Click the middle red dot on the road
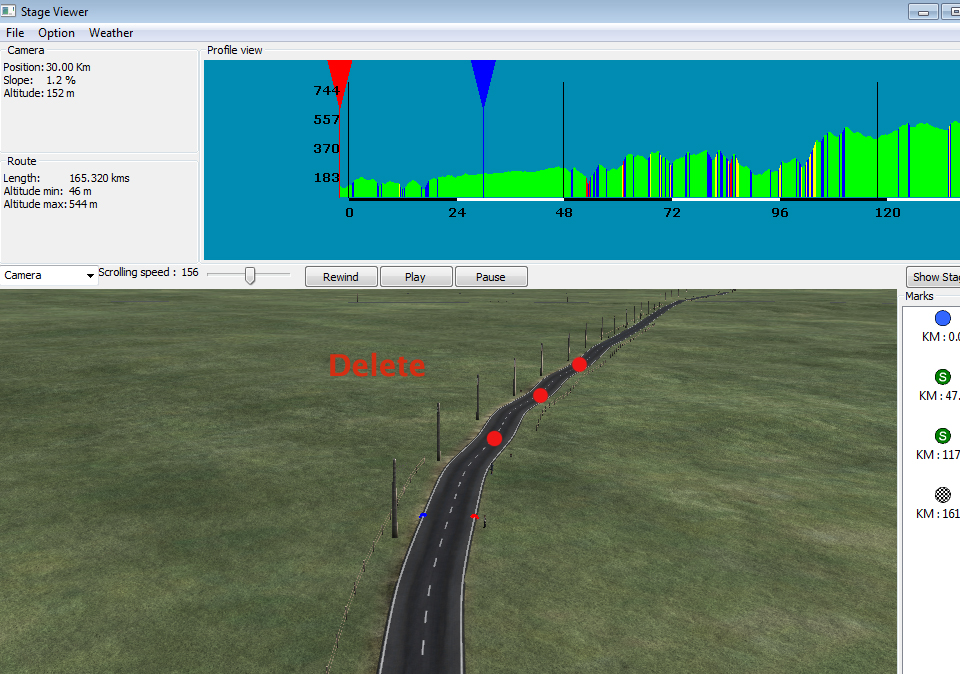Screen dimensions: 960x674 (x=540, y=395)
